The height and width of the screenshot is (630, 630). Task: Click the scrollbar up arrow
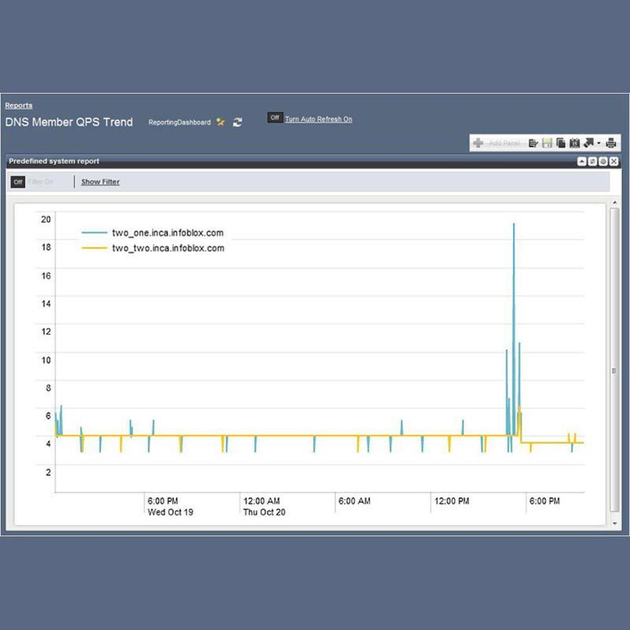point(614,203)
